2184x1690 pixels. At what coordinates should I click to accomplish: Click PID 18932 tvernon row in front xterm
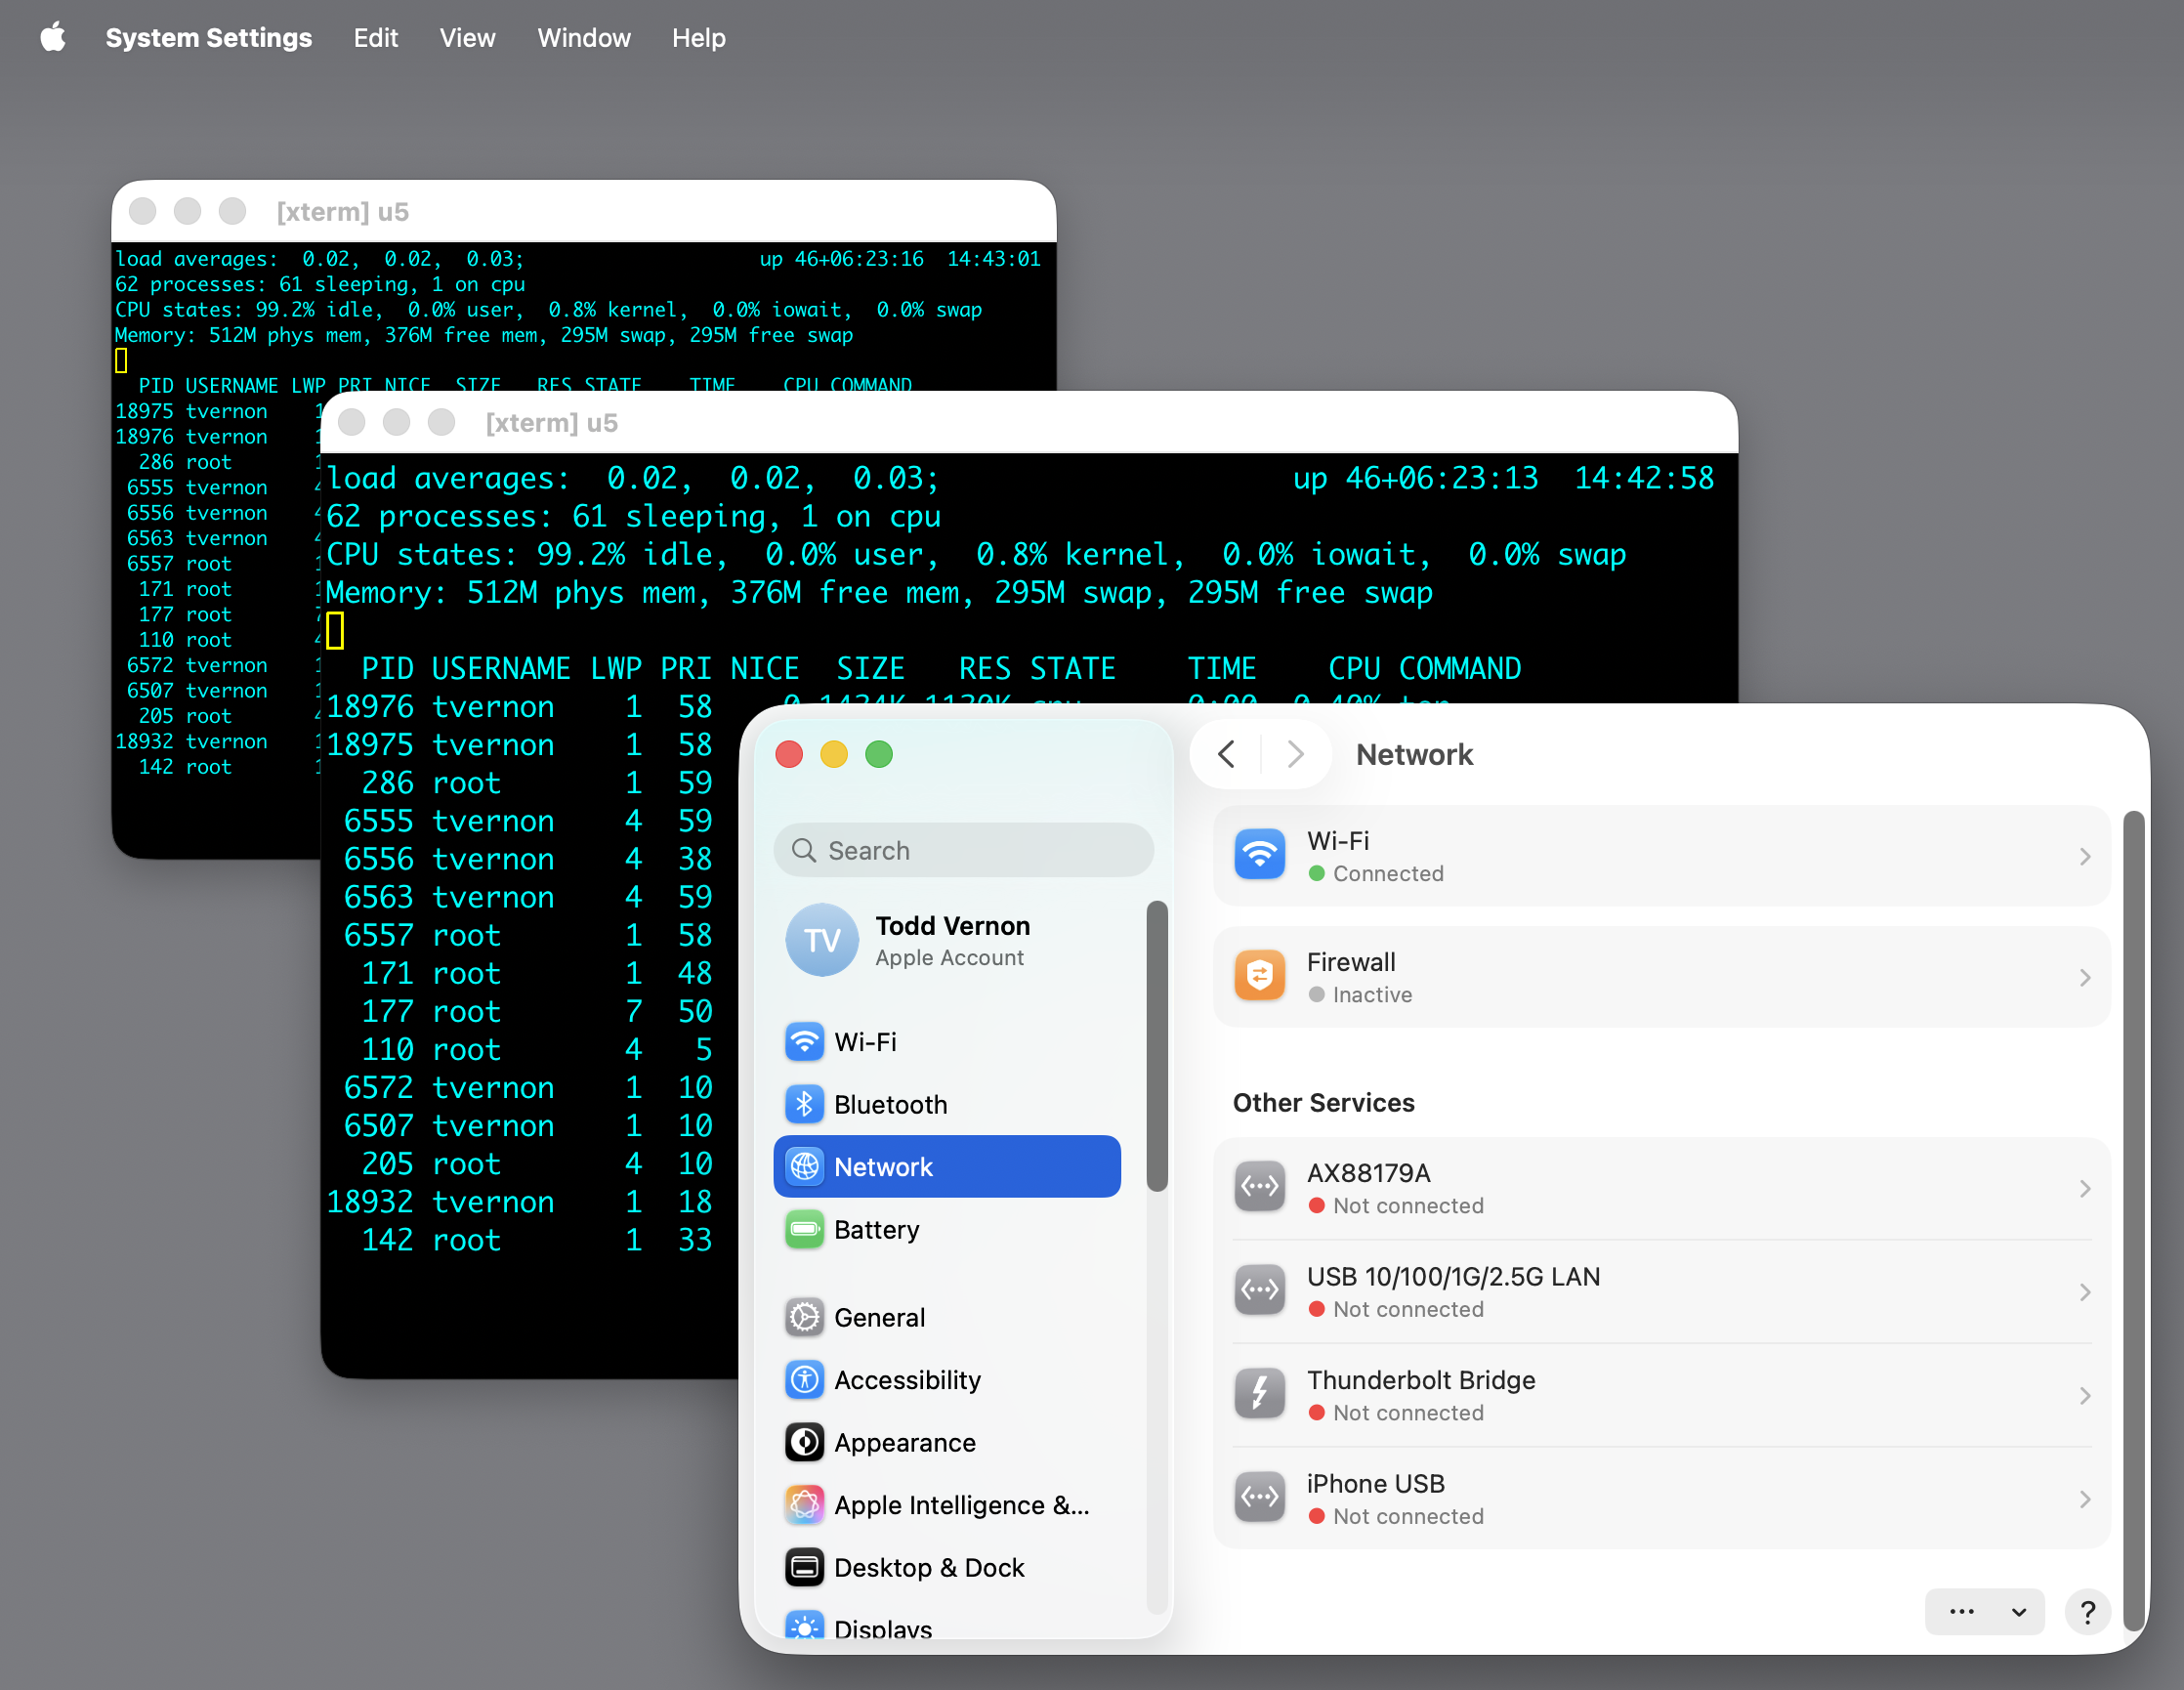529,1201
